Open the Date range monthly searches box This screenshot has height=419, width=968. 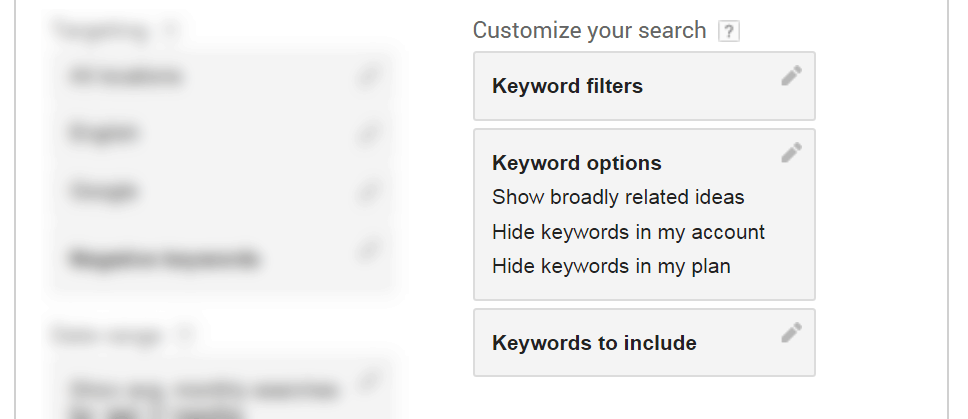pos(223,391)
